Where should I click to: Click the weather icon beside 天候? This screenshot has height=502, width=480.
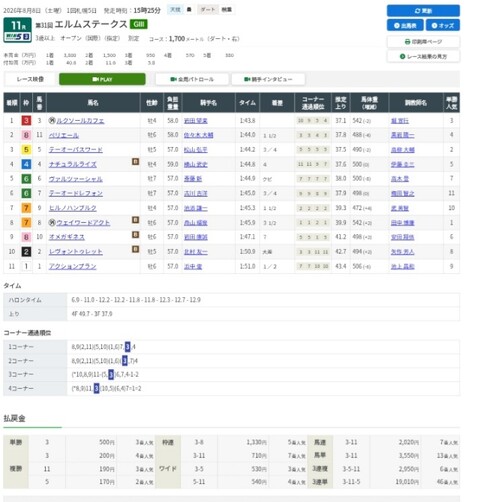[x=189, y=10]
